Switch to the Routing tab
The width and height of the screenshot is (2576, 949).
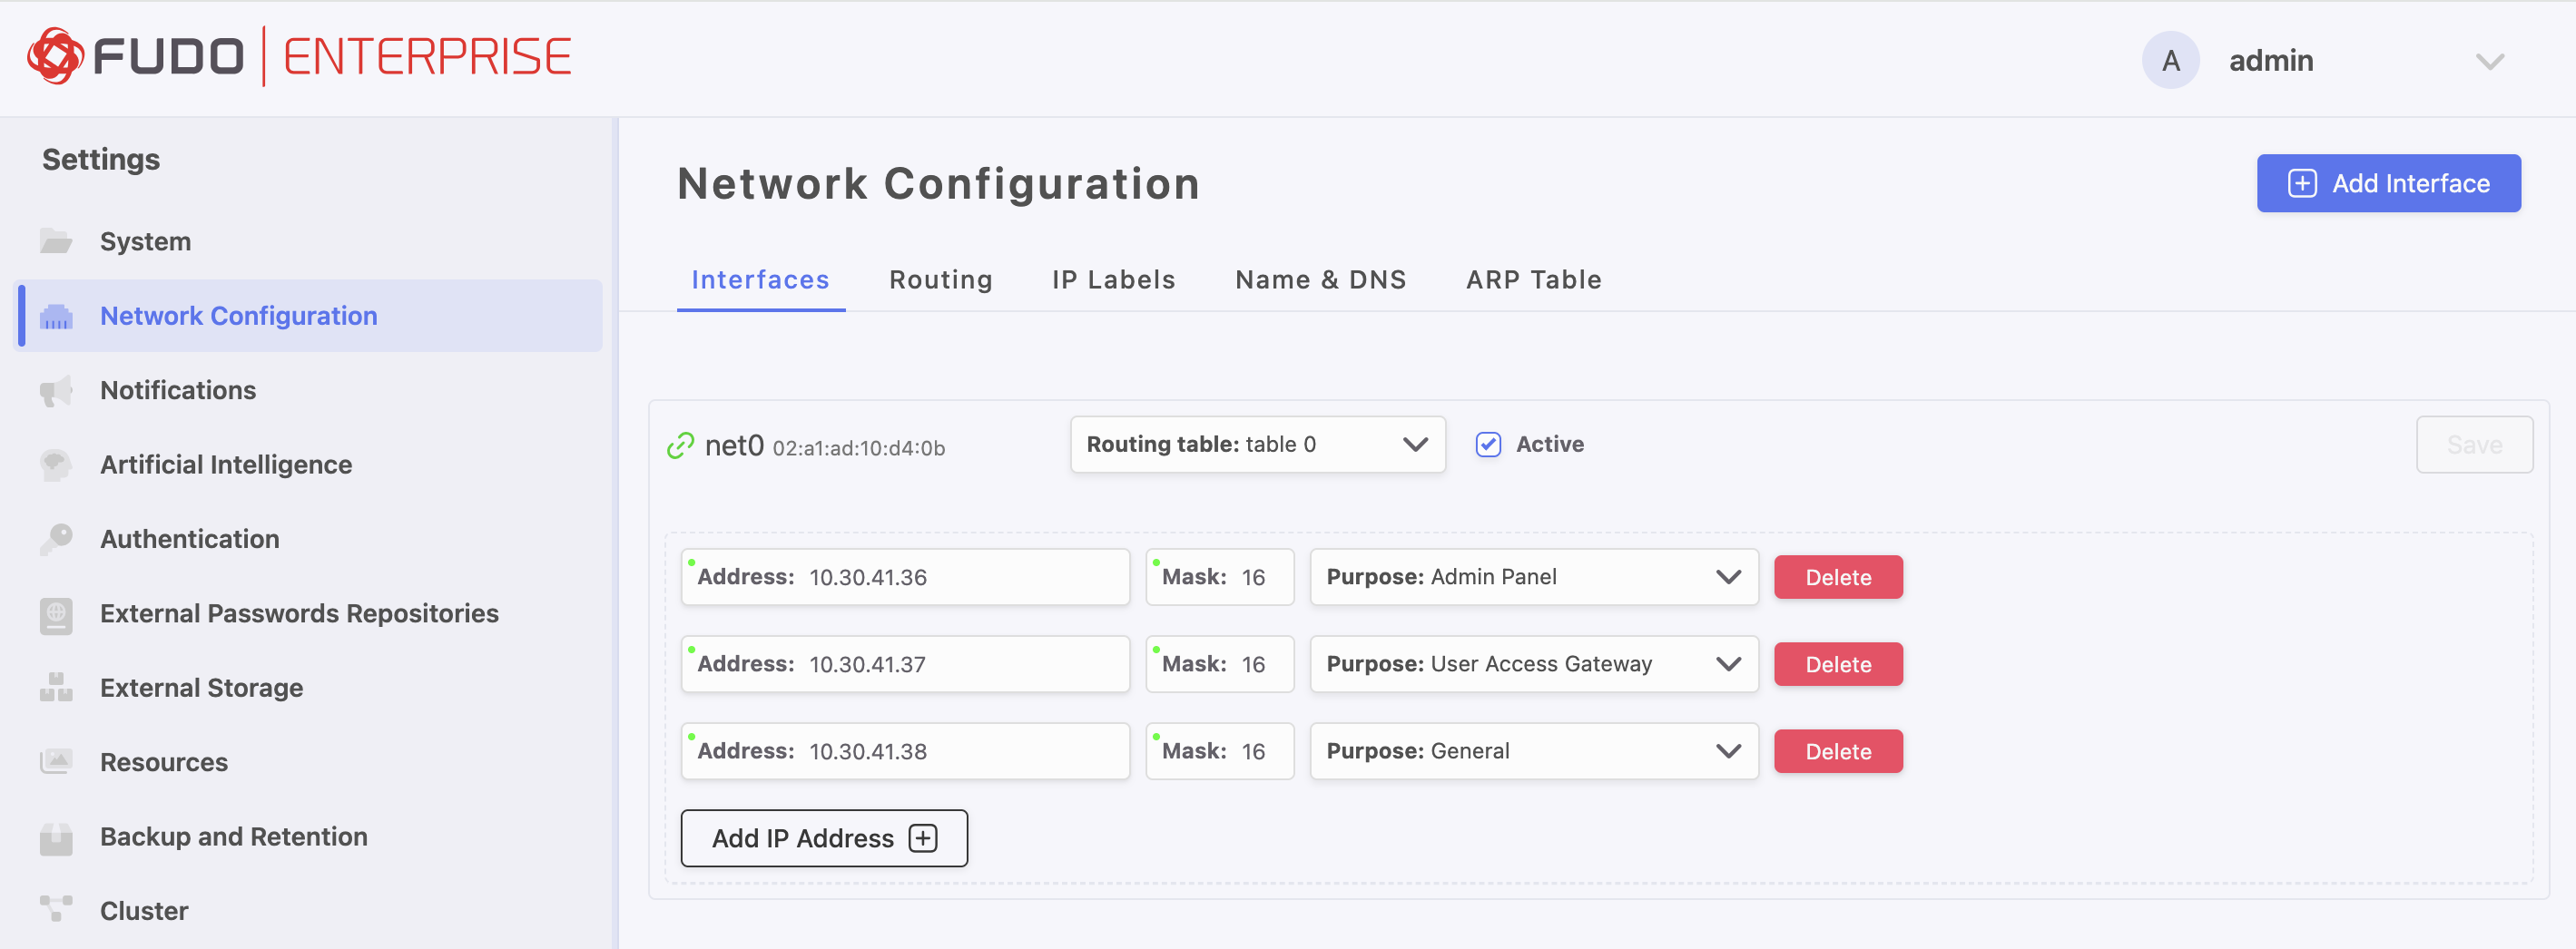coord(940,280)
